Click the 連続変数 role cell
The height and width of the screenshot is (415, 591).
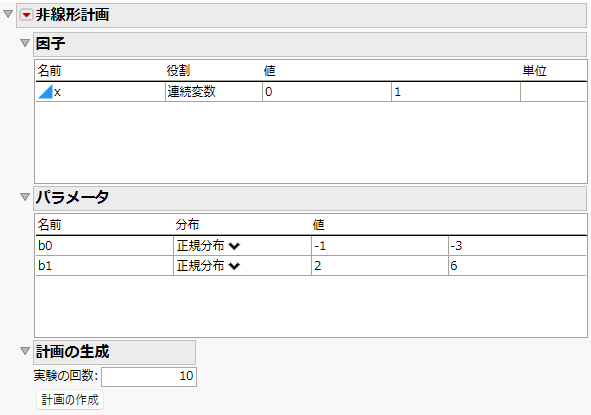[214, 92]
